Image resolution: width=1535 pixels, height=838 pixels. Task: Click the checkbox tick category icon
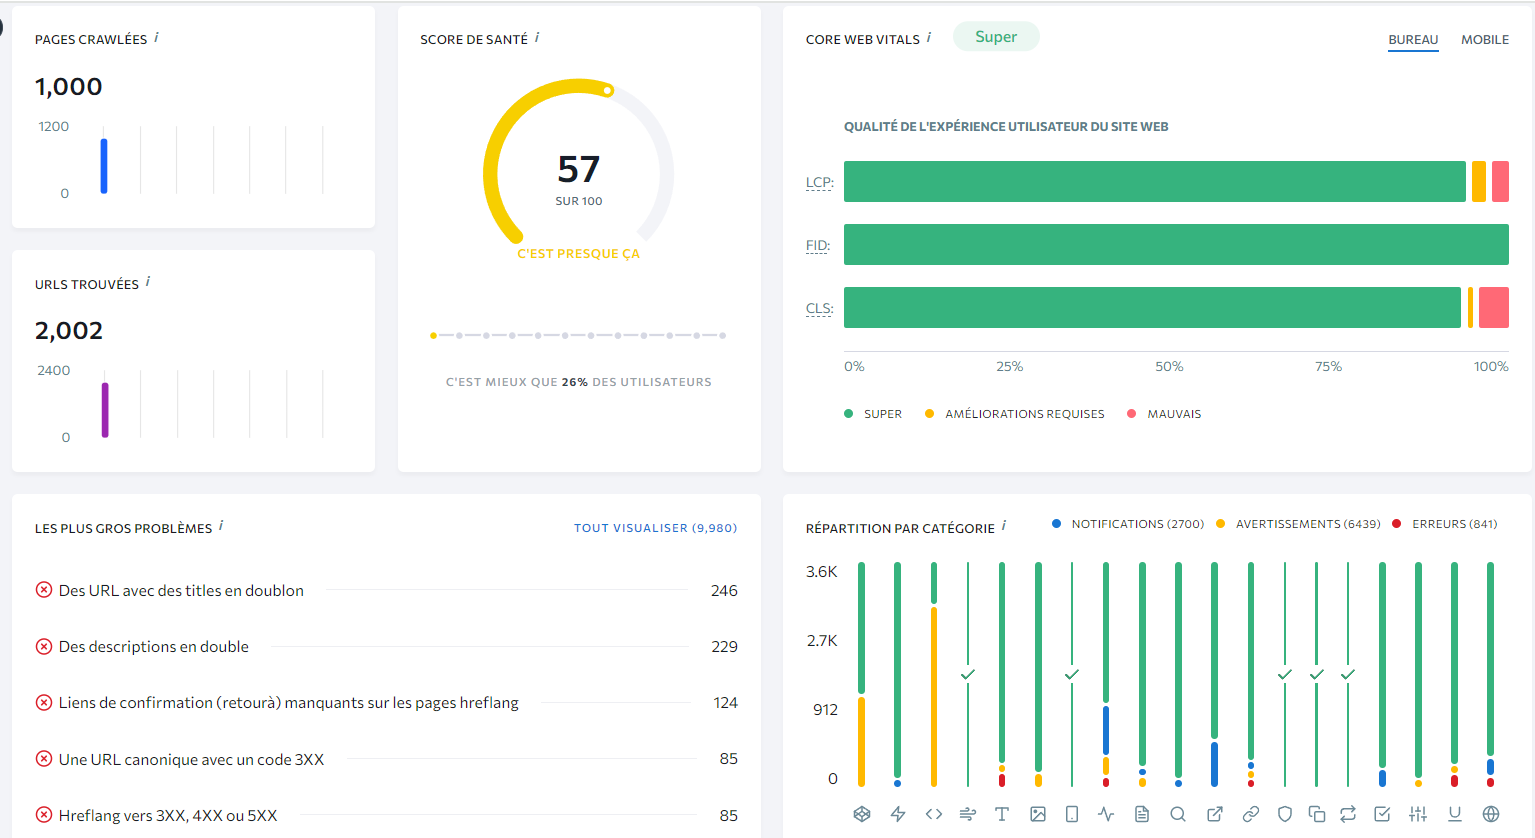coord(1382,814)
